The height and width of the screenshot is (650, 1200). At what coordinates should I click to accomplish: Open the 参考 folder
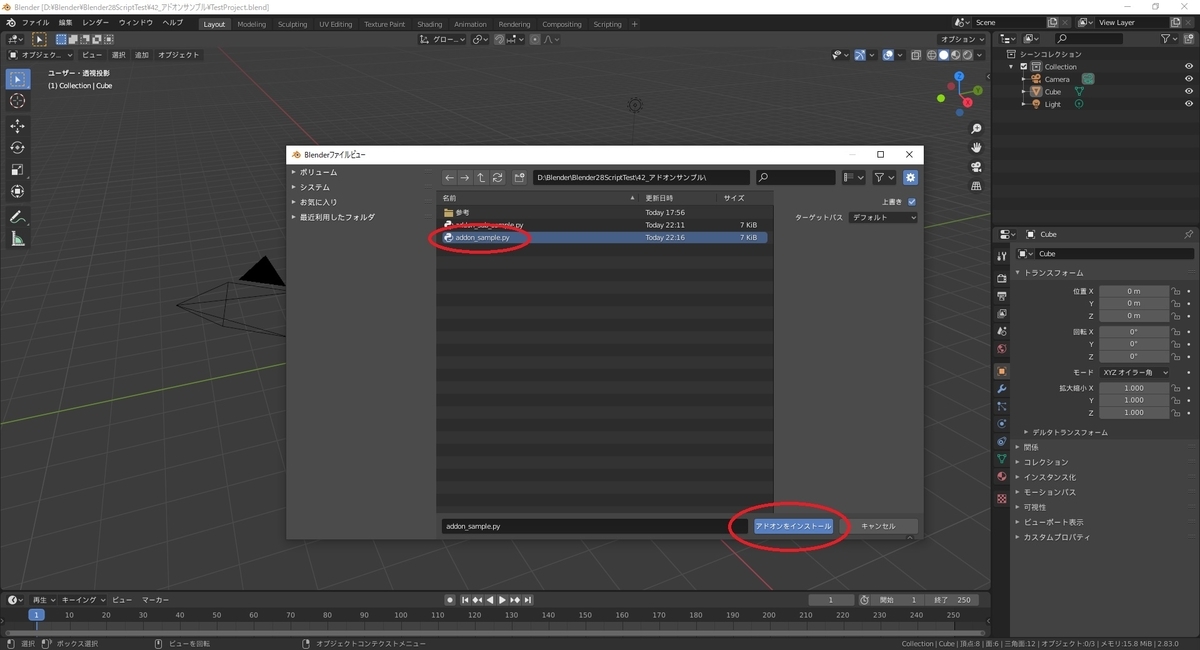coord(604,212)
